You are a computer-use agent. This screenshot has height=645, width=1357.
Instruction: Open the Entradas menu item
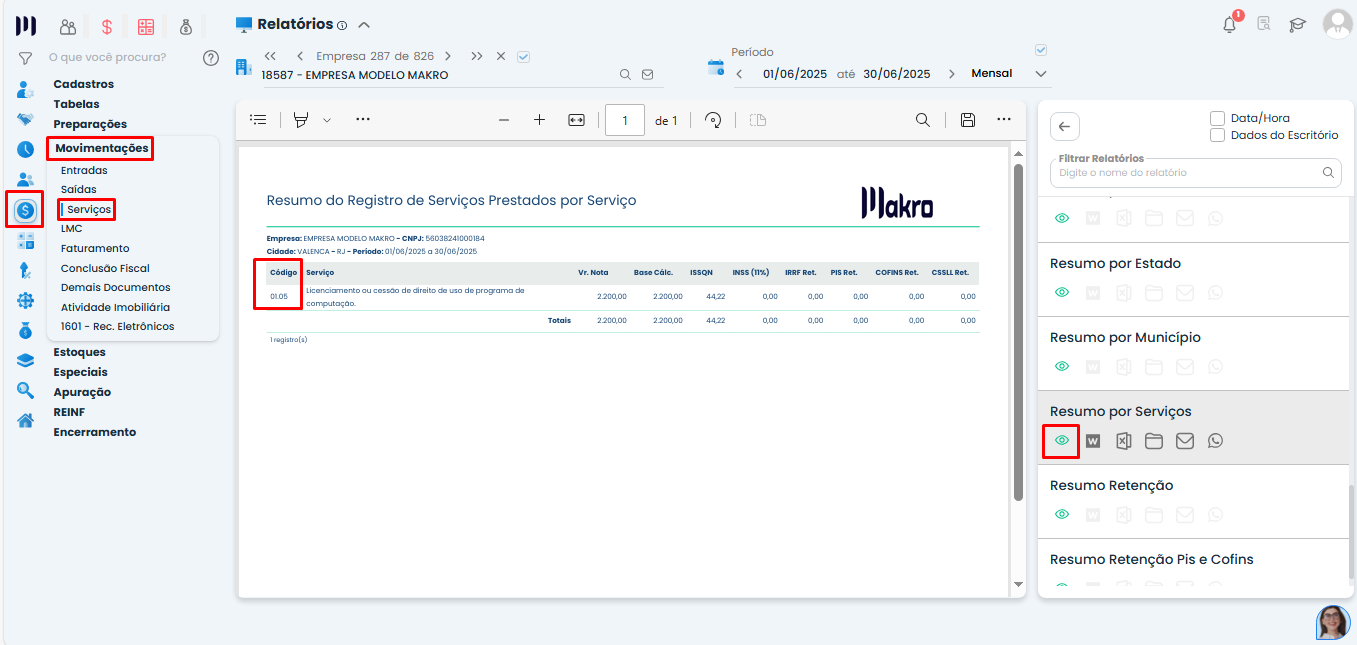[x=84, y=171]
